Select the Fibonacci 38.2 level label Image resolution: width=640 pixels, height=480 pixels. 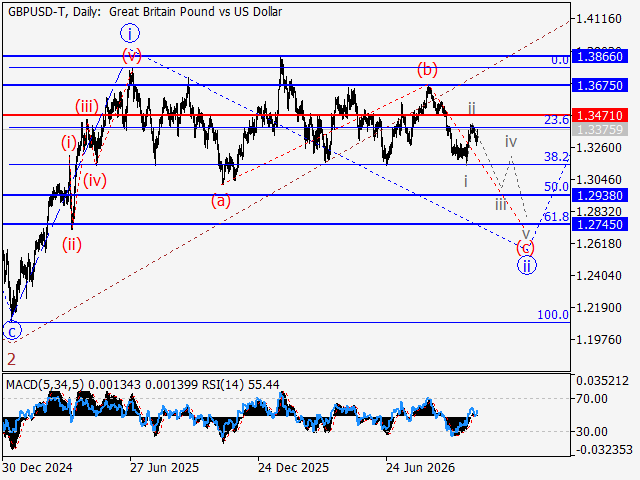click(x=556, y=156)
